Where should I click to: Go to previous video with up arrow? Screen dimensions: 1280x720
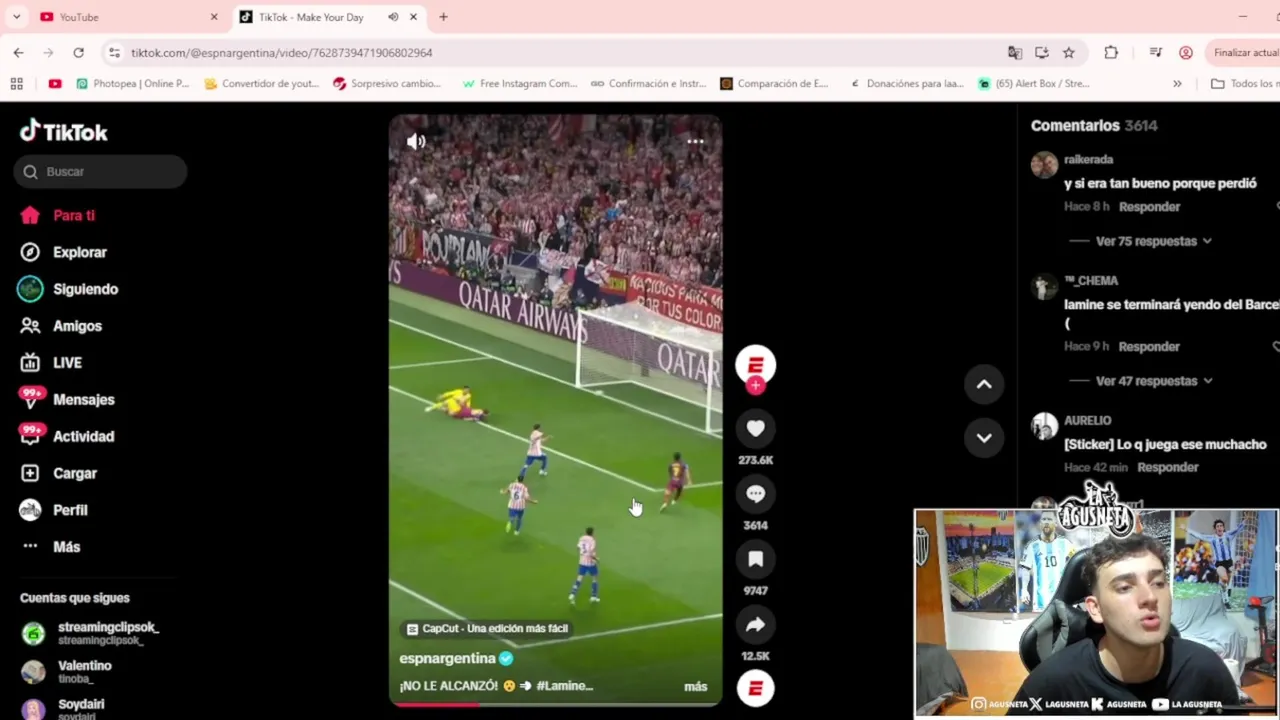(x=984, y=384)
